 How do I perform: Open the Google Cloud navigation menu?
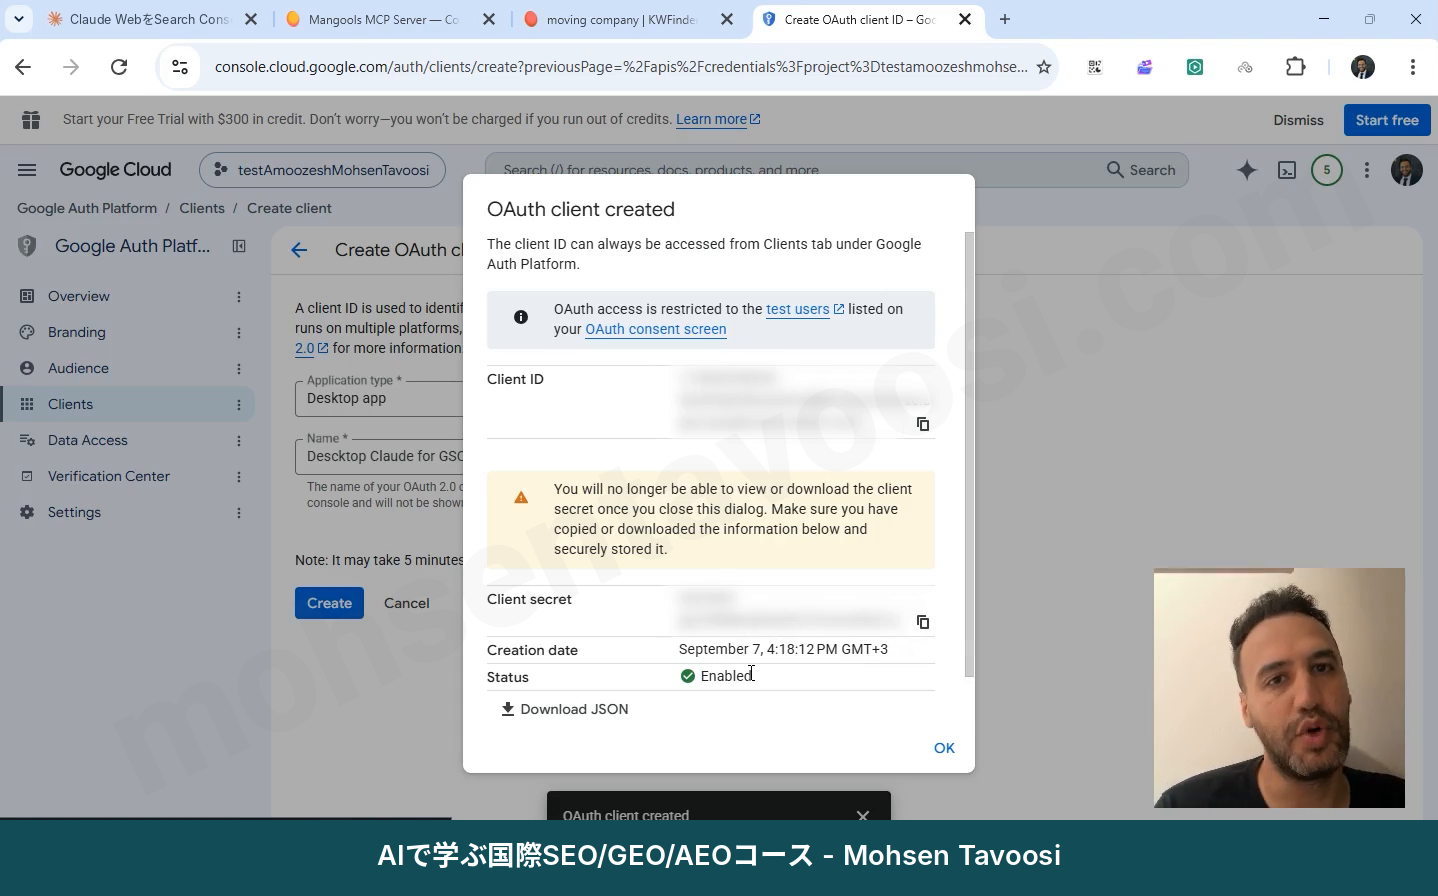coord(27,170)
